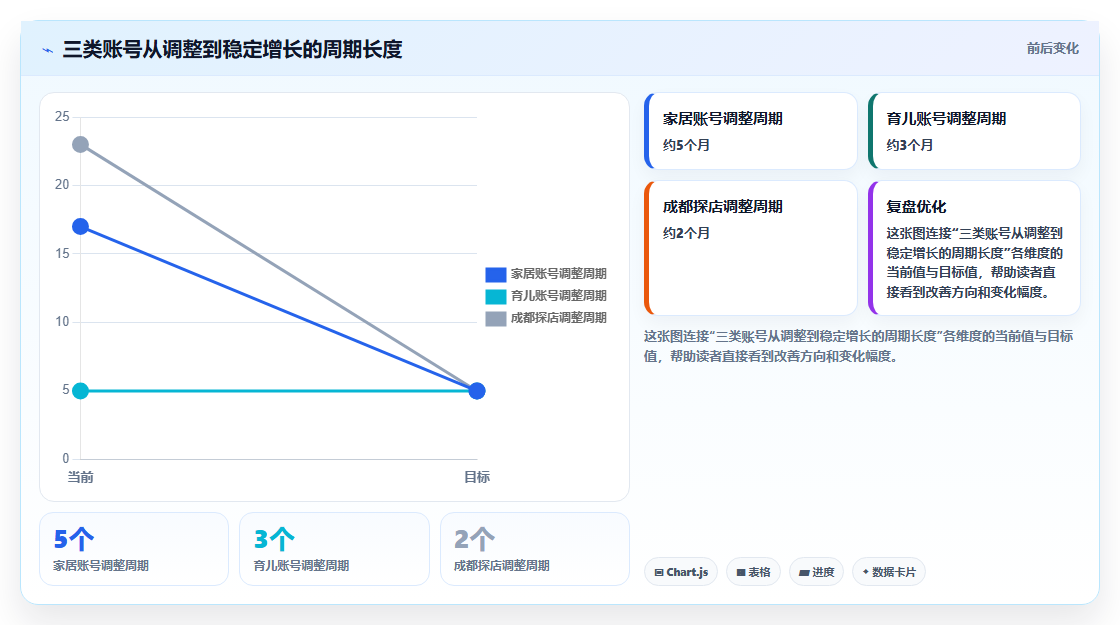Screen dimensions: 1120x625
Task: Click the Chart.js tag
Action: coord(681,572)
